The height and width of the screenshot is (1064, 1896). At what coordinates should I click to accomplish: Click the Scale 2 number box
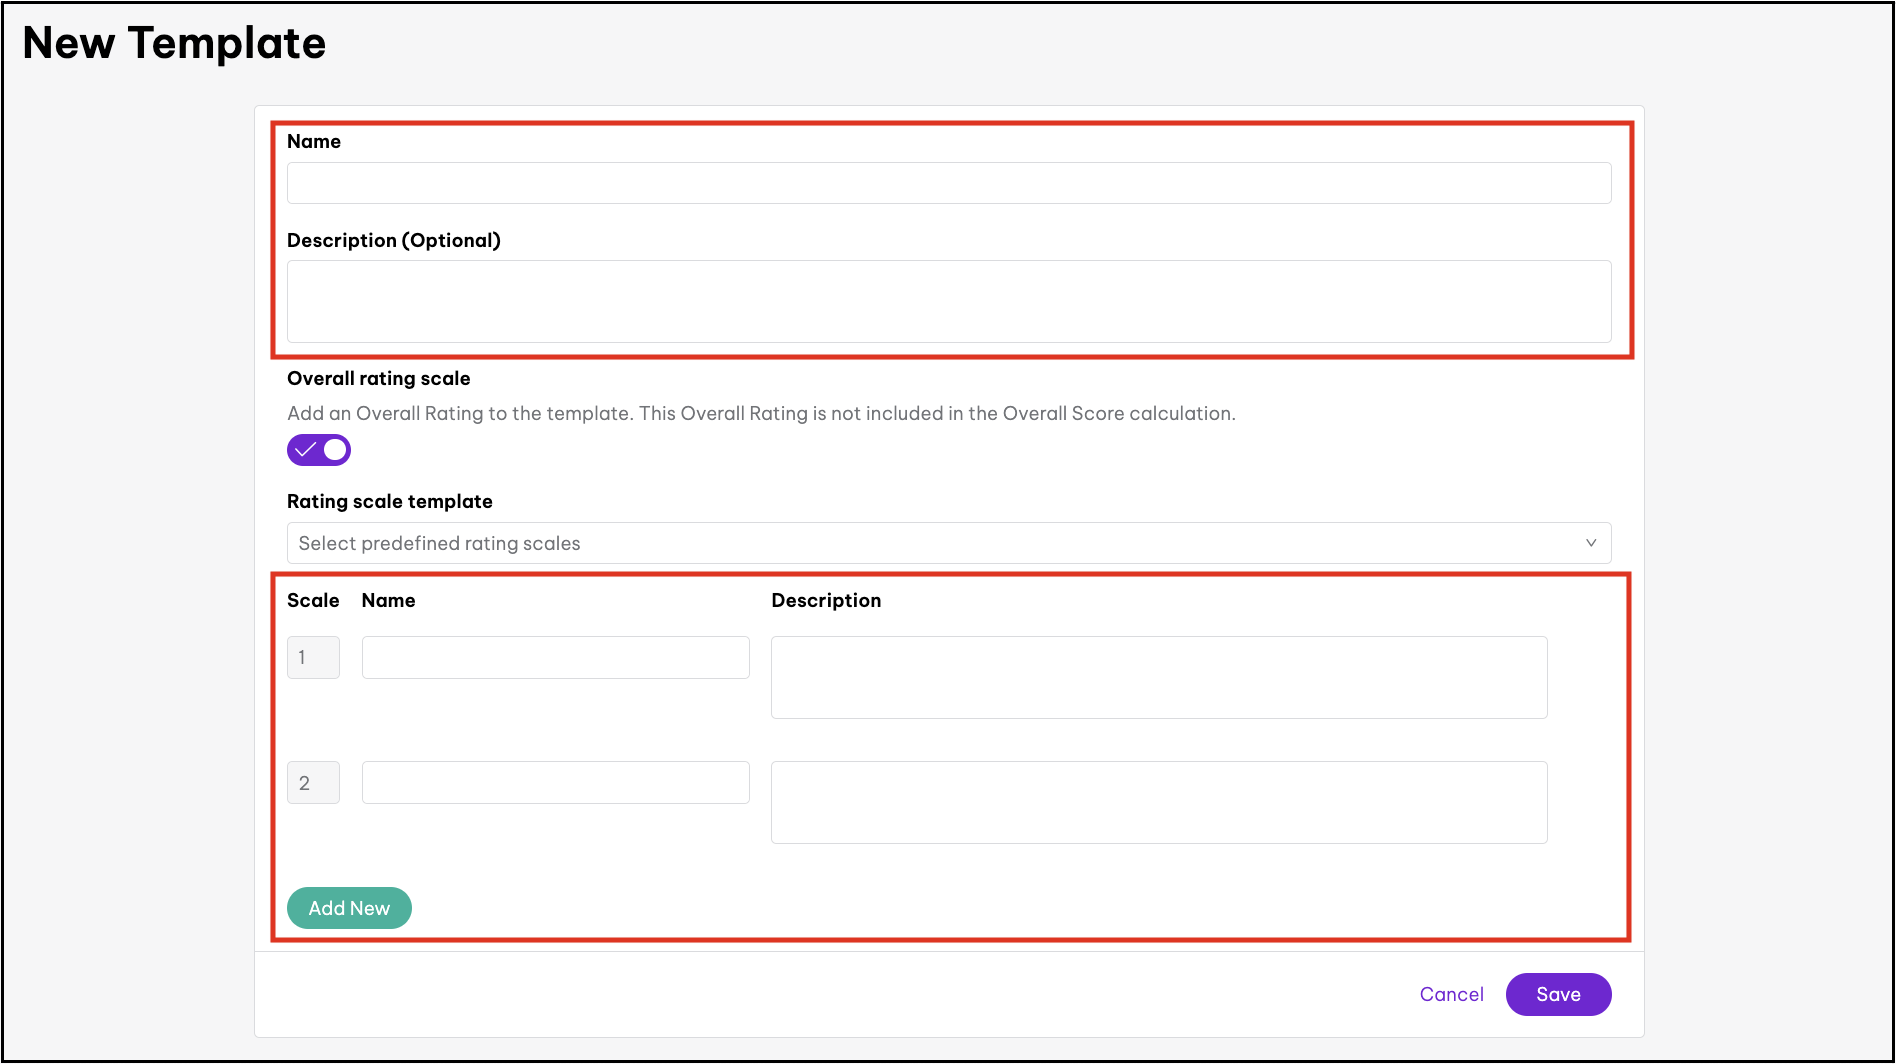(313, 783)
